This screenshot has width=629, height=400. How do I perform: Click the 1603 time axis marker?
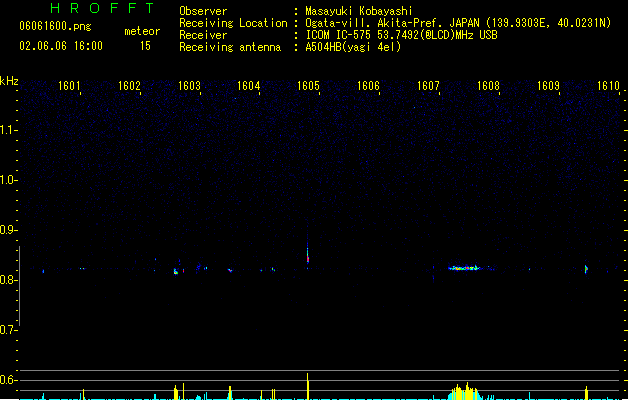point(189,86)
